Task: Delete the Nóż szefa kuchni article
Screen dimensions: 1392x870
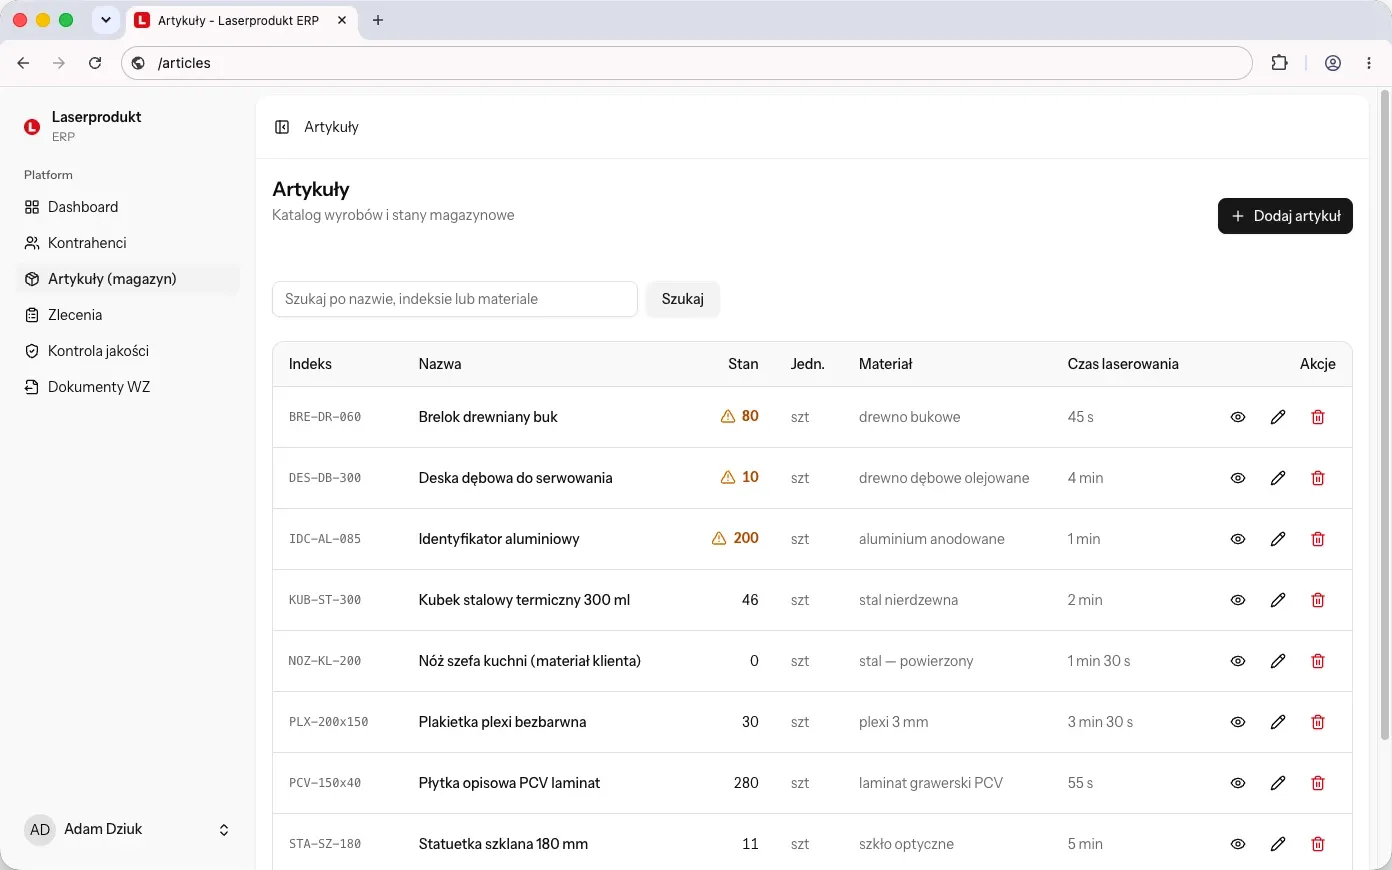Action: click(x=1318, y=661)
